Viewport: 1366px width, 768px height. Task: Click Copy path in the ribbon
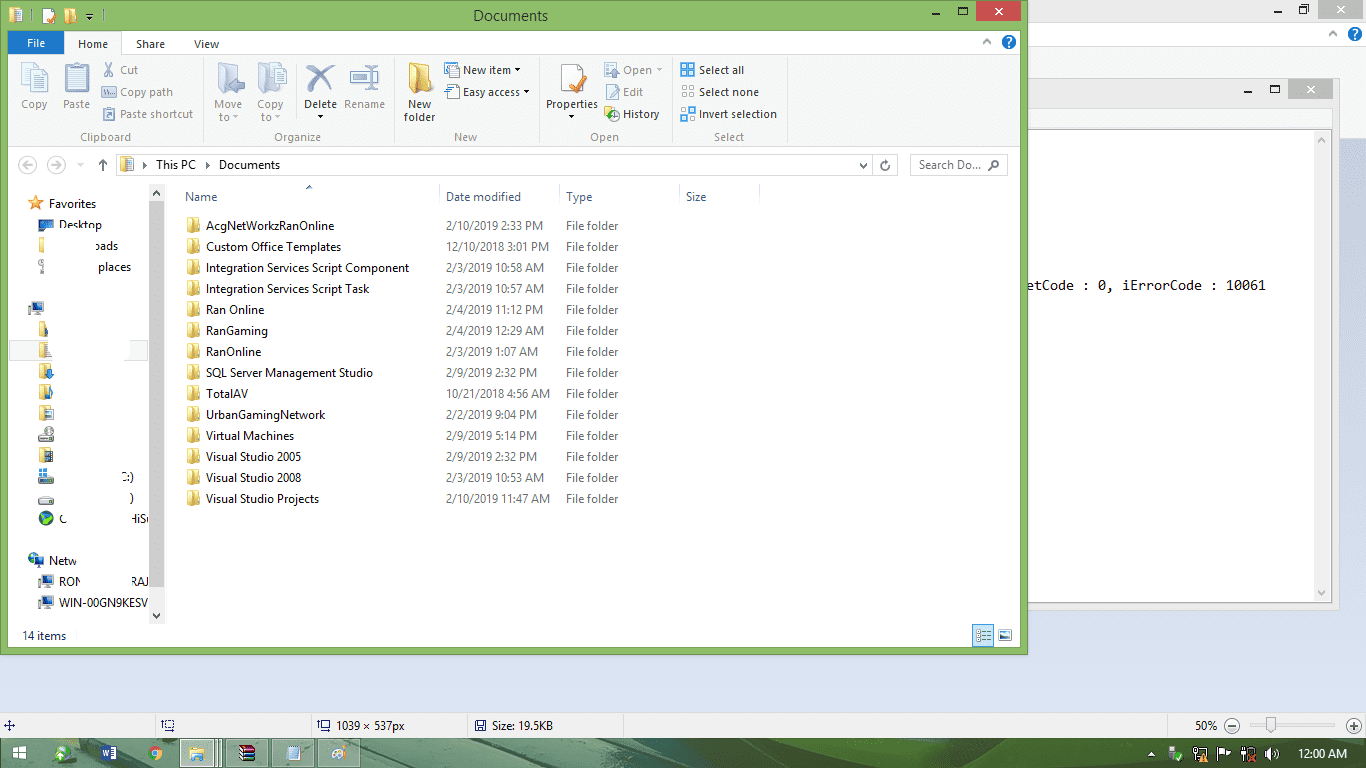[x=138, y=92]
